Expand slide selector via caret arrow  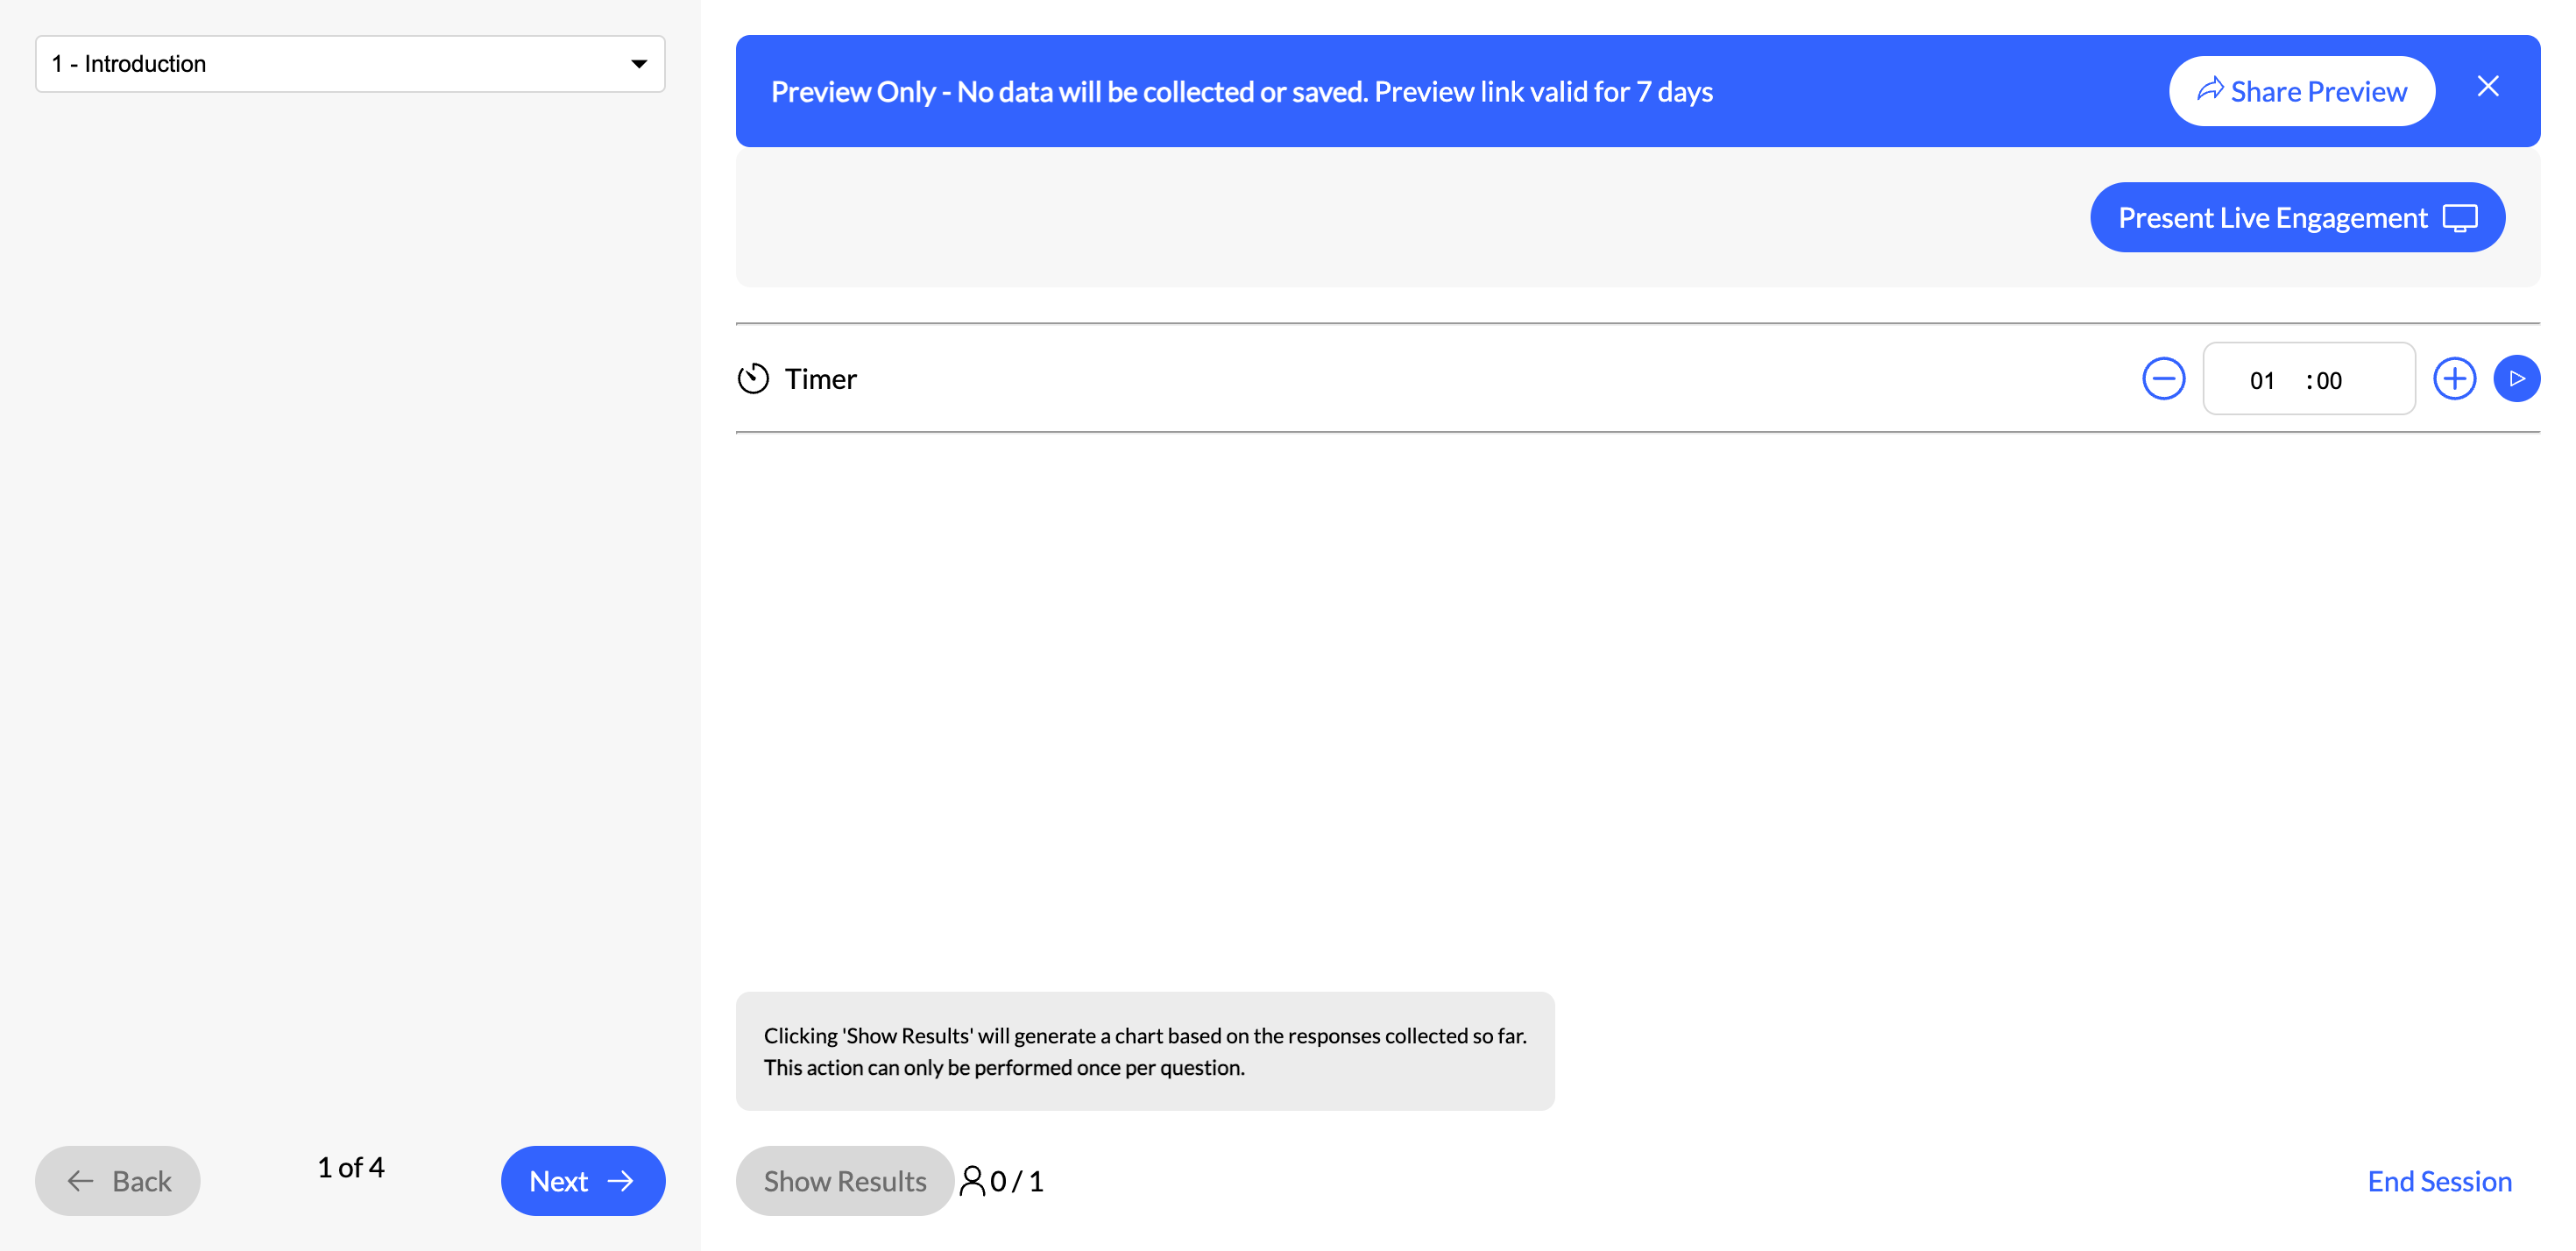[x=639, y=64]
